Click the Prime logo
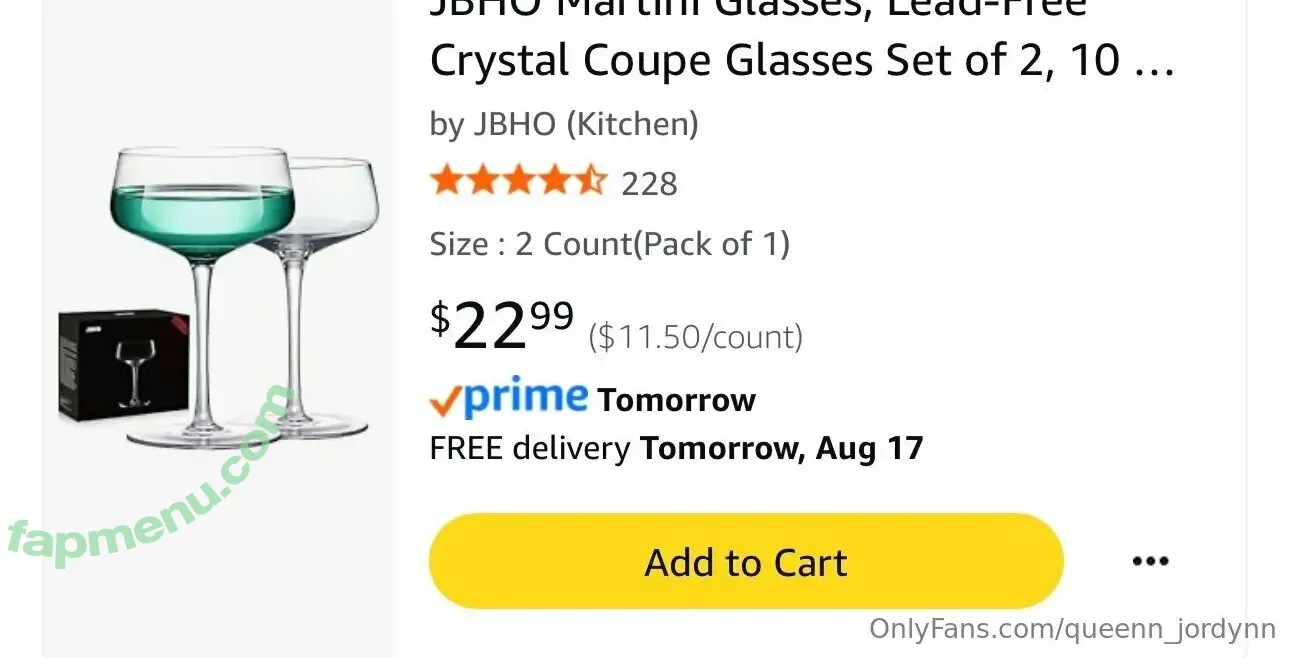 [x=525, y=397]
